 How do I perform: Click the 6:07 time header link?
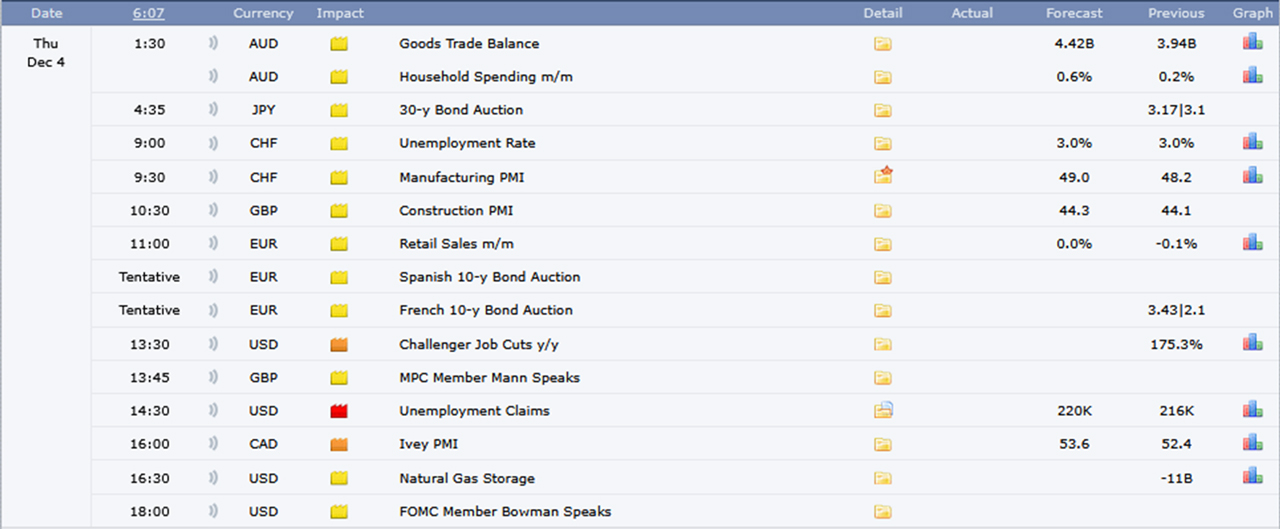[x=149, y=13]
